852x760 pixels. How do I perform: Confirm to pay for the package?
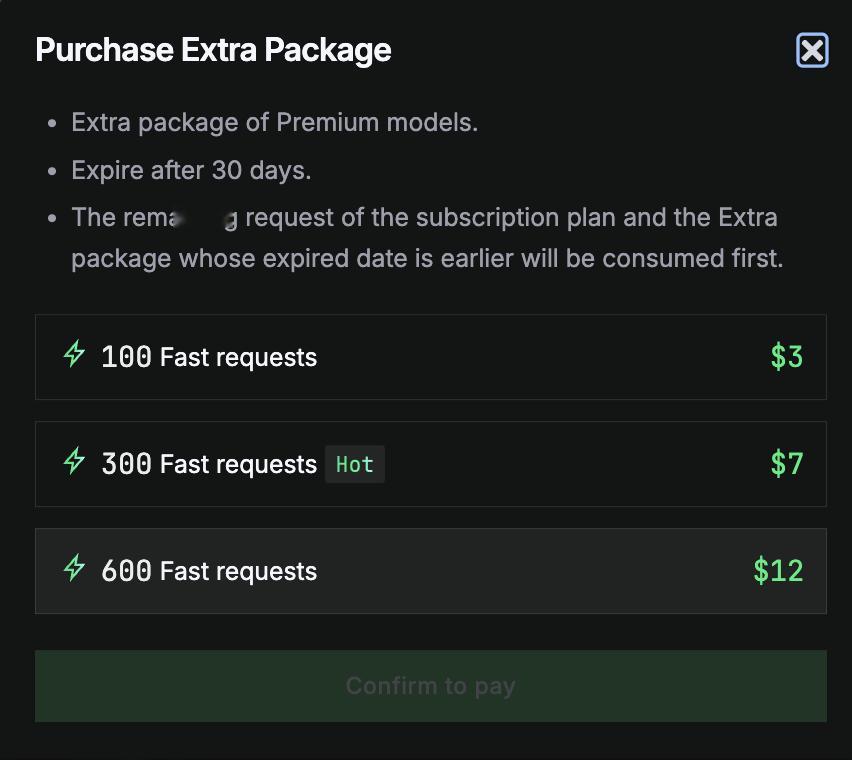(431, 686)
